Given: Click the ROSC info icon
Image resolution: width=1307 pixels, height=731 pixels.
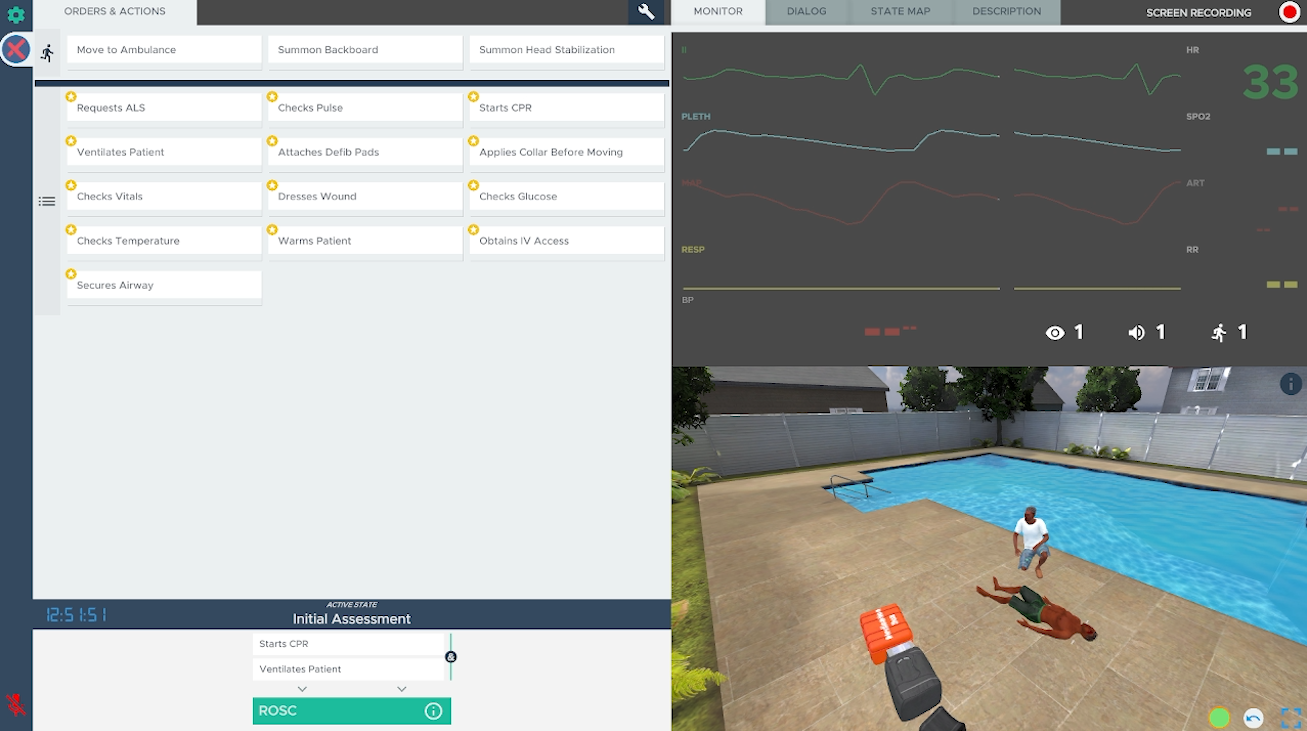Looking at the screenshot, I should coord(433,711).
